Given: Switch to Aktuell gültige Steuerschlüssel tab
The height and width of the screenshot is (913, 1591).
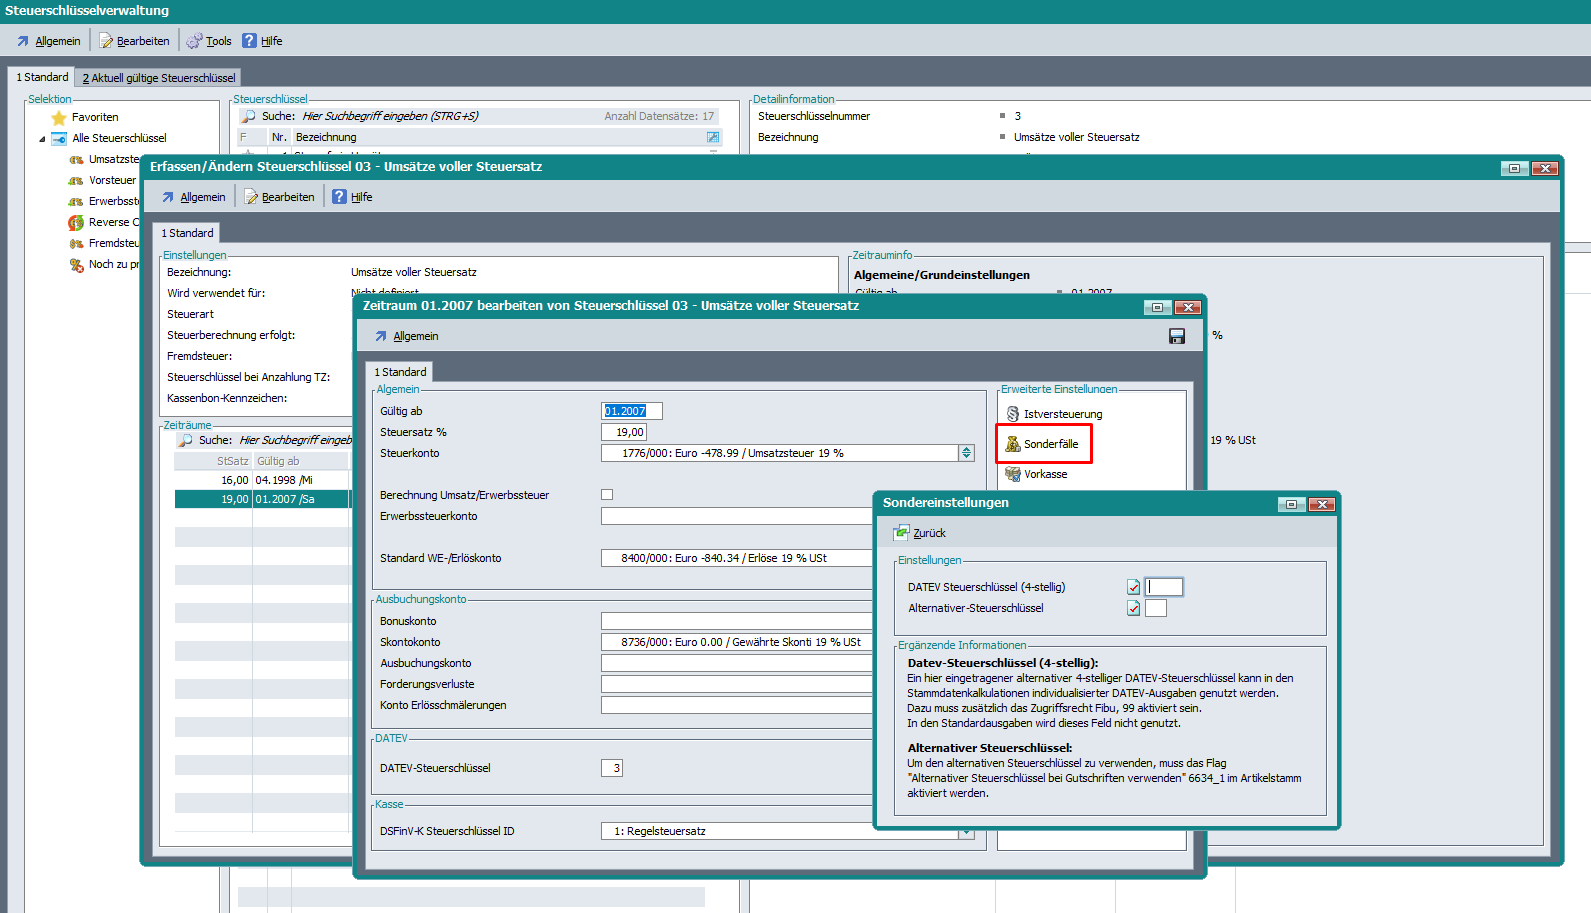Looking at the screenshot, I should click(158, 78).
